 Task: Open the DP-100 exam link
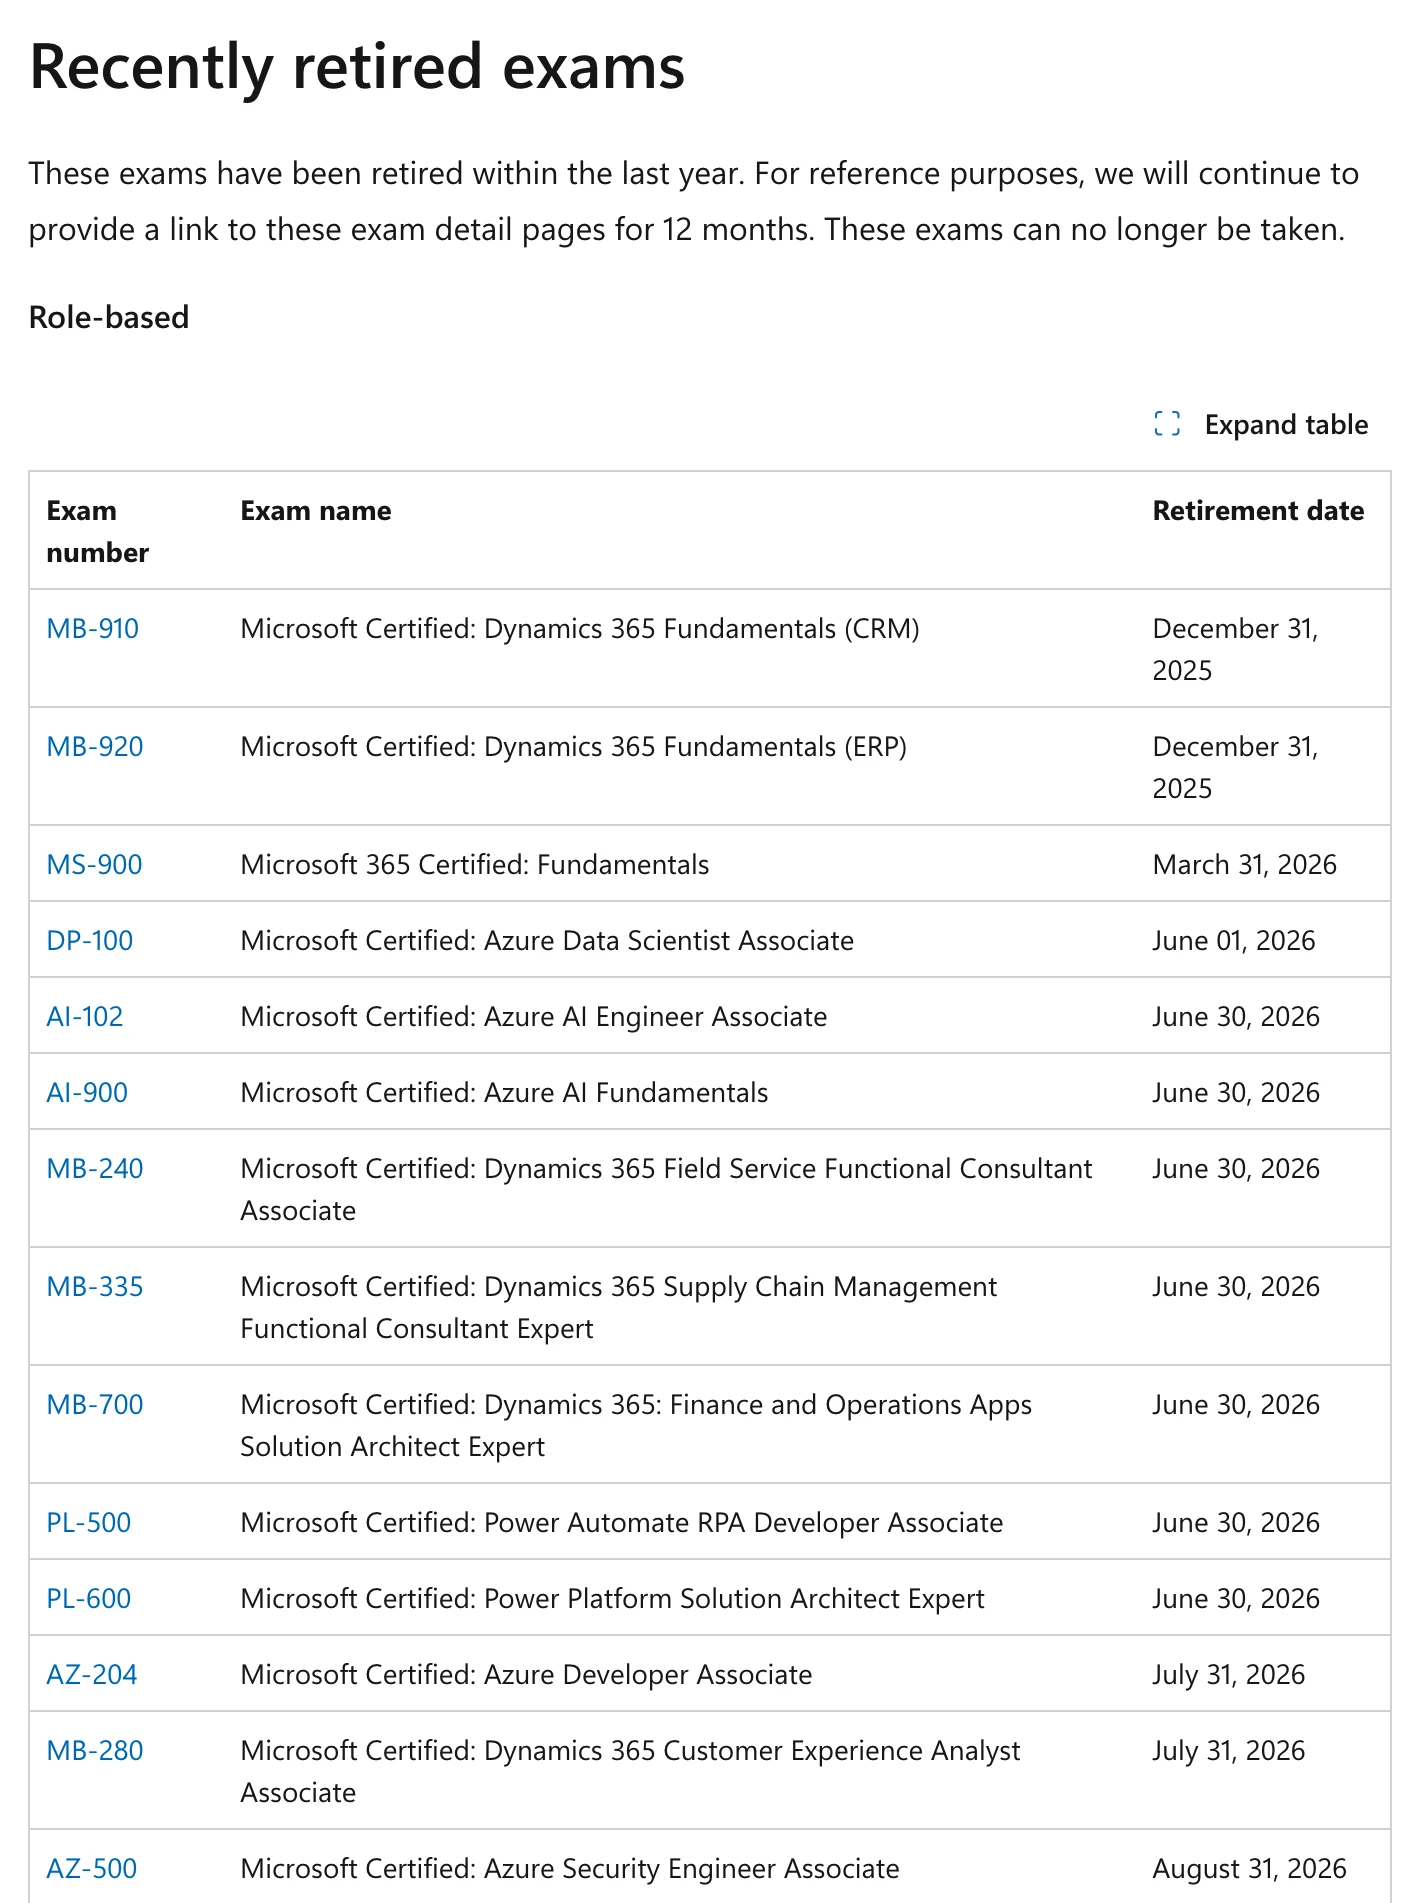coord(90,941)
